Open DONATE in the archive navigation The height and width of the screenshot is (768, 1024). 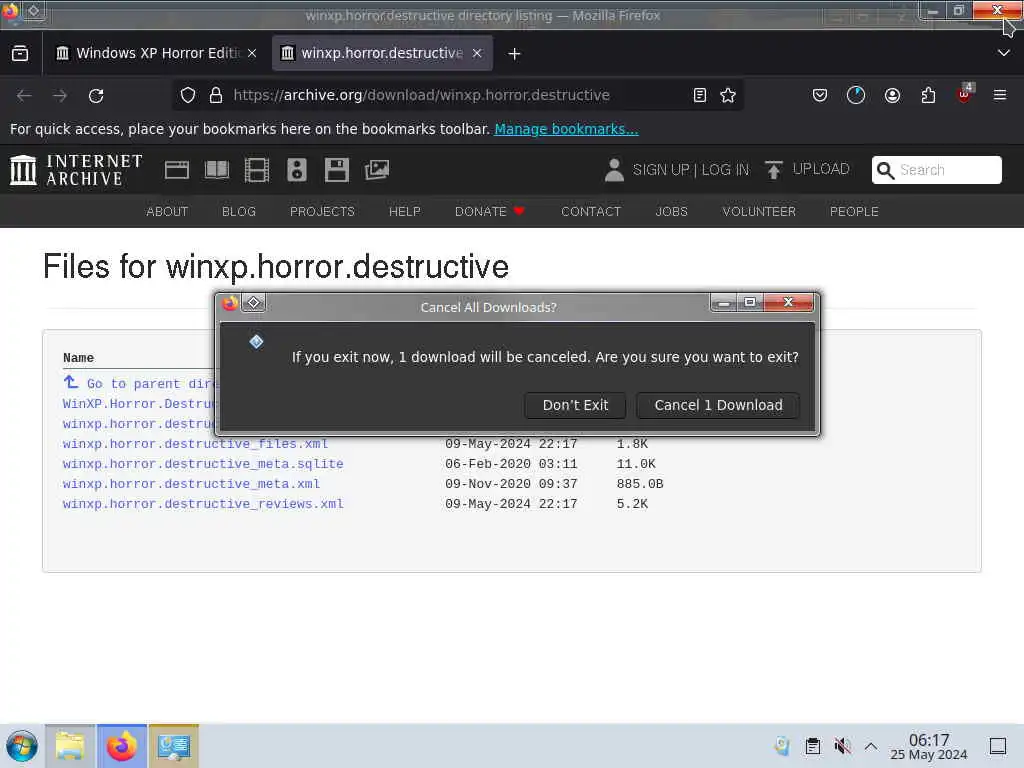[489, 212]
